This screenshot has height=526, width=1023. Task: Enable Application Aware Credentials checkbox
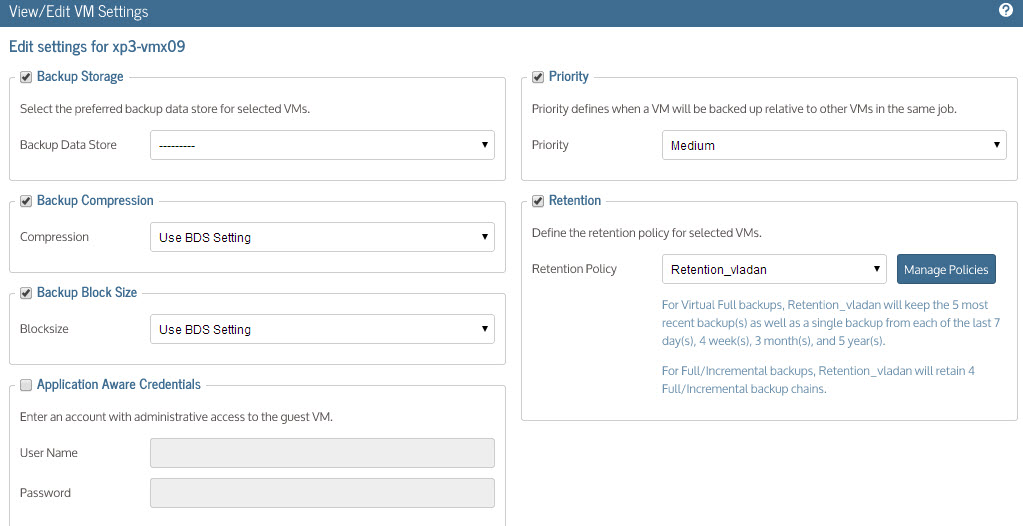click(26, 385)
